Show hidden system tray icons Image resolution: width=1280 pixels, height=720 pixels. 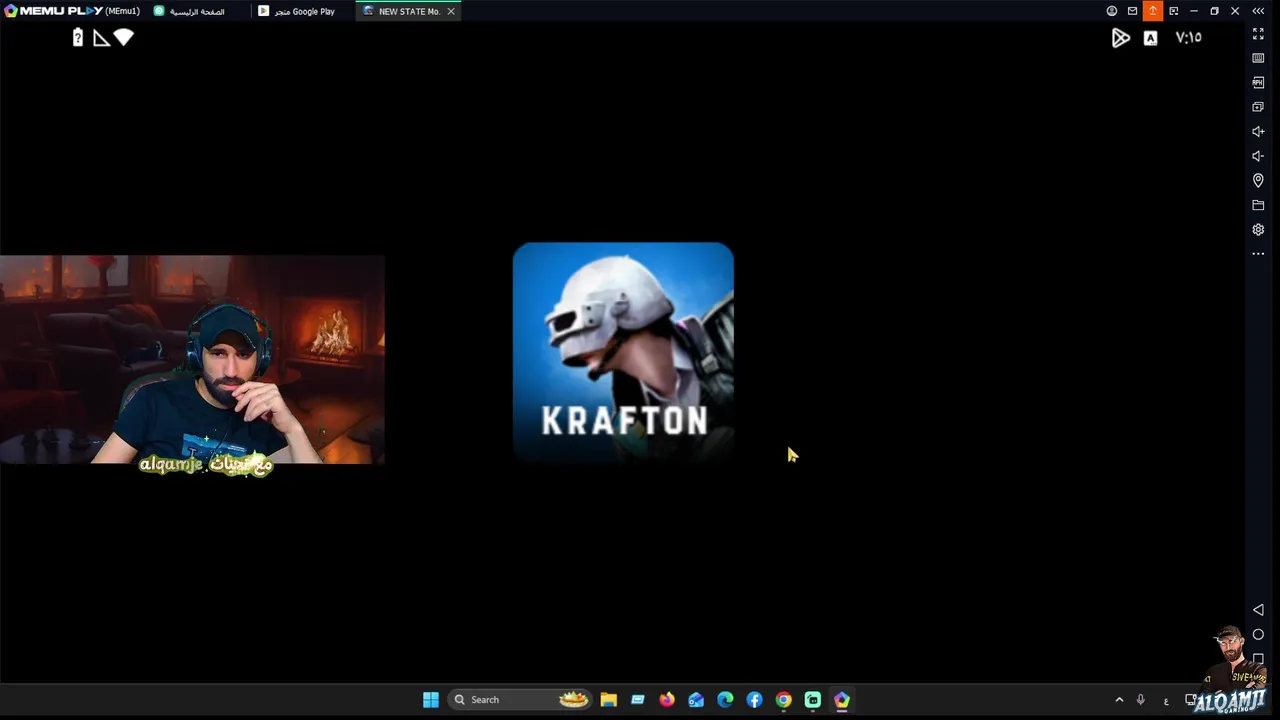(1119, 700)
